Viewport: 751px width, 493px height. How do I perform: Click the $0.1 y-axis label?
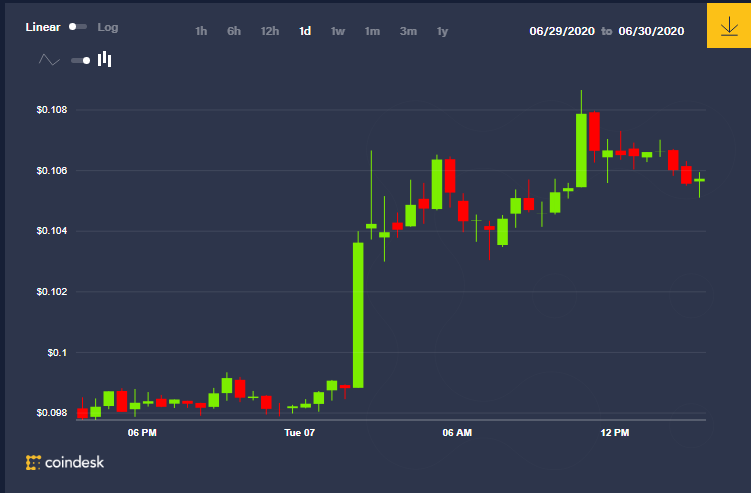57,353
